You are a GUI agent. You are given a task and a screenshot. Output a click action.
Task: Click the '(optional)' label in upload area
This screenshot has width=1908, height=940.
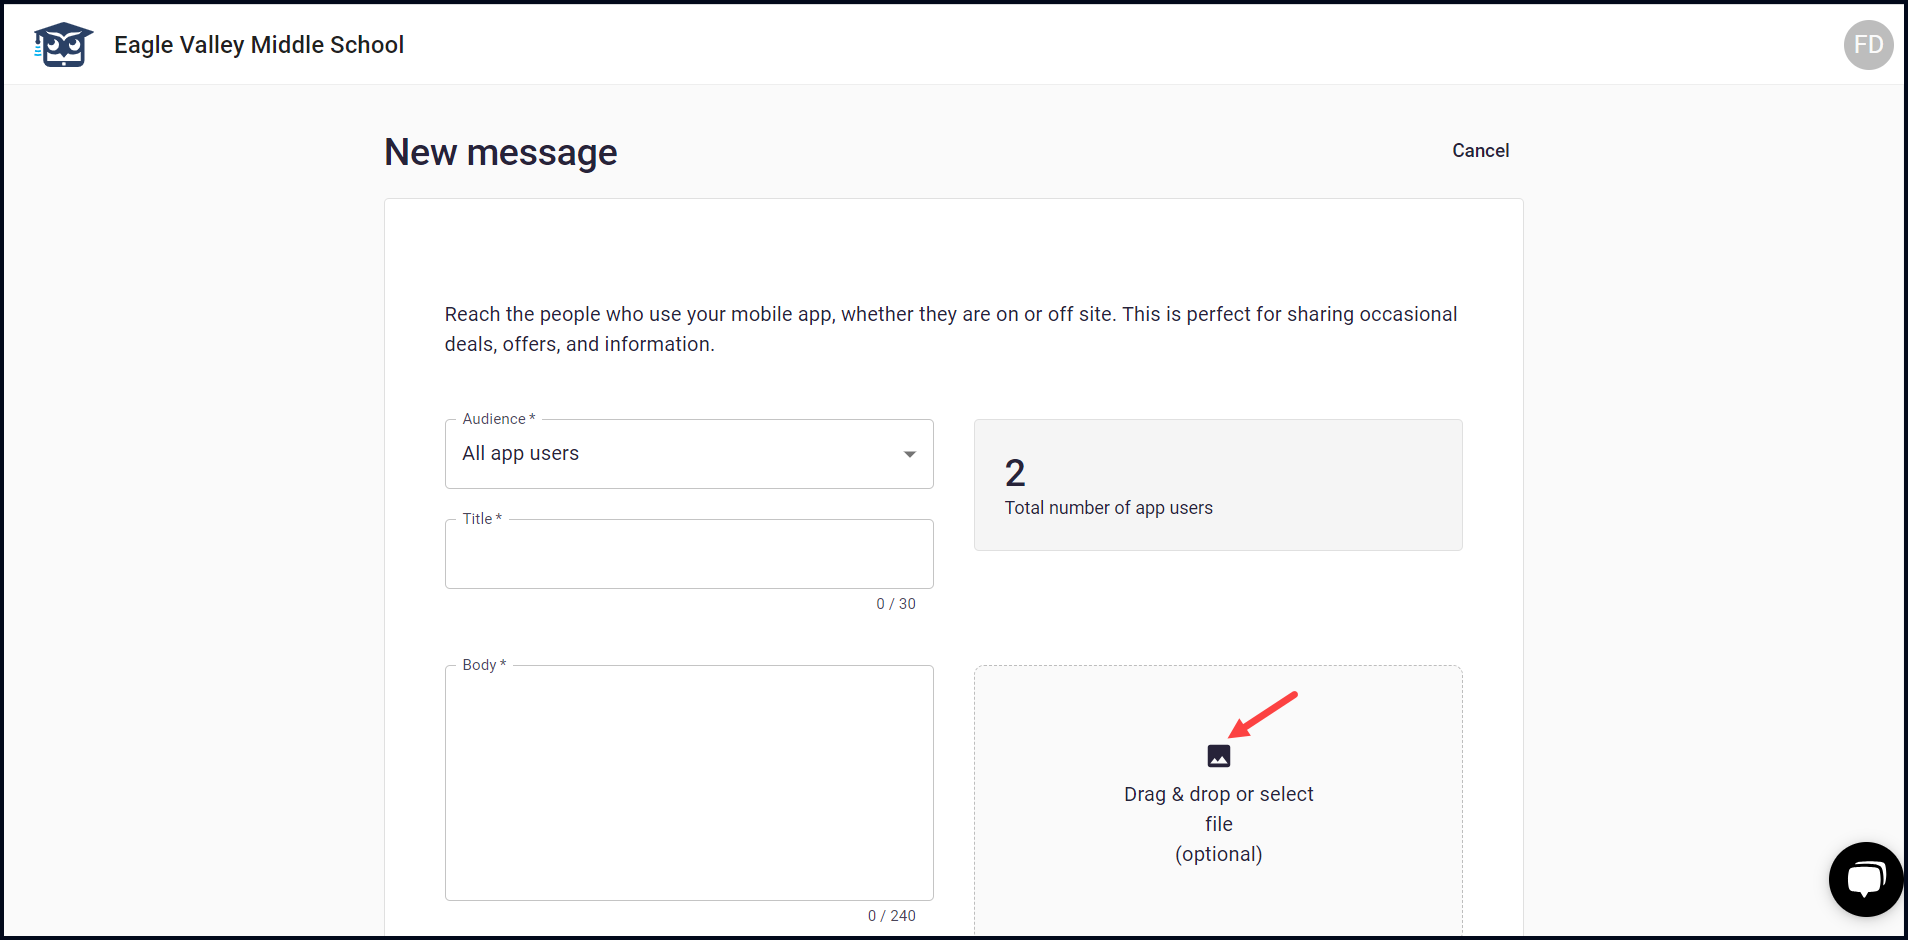[x=1218, y=854]
